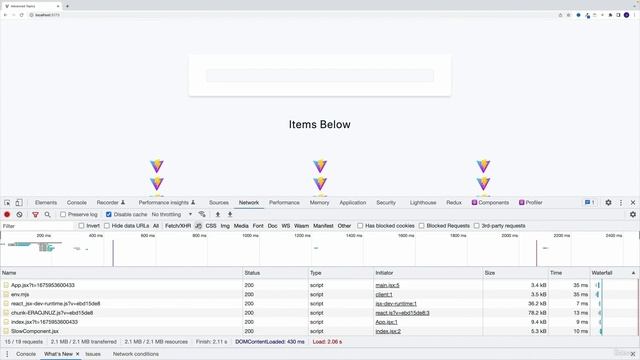Open the Redux tab
The width and height of the screenshot is (640, 360).
[454, 202]
